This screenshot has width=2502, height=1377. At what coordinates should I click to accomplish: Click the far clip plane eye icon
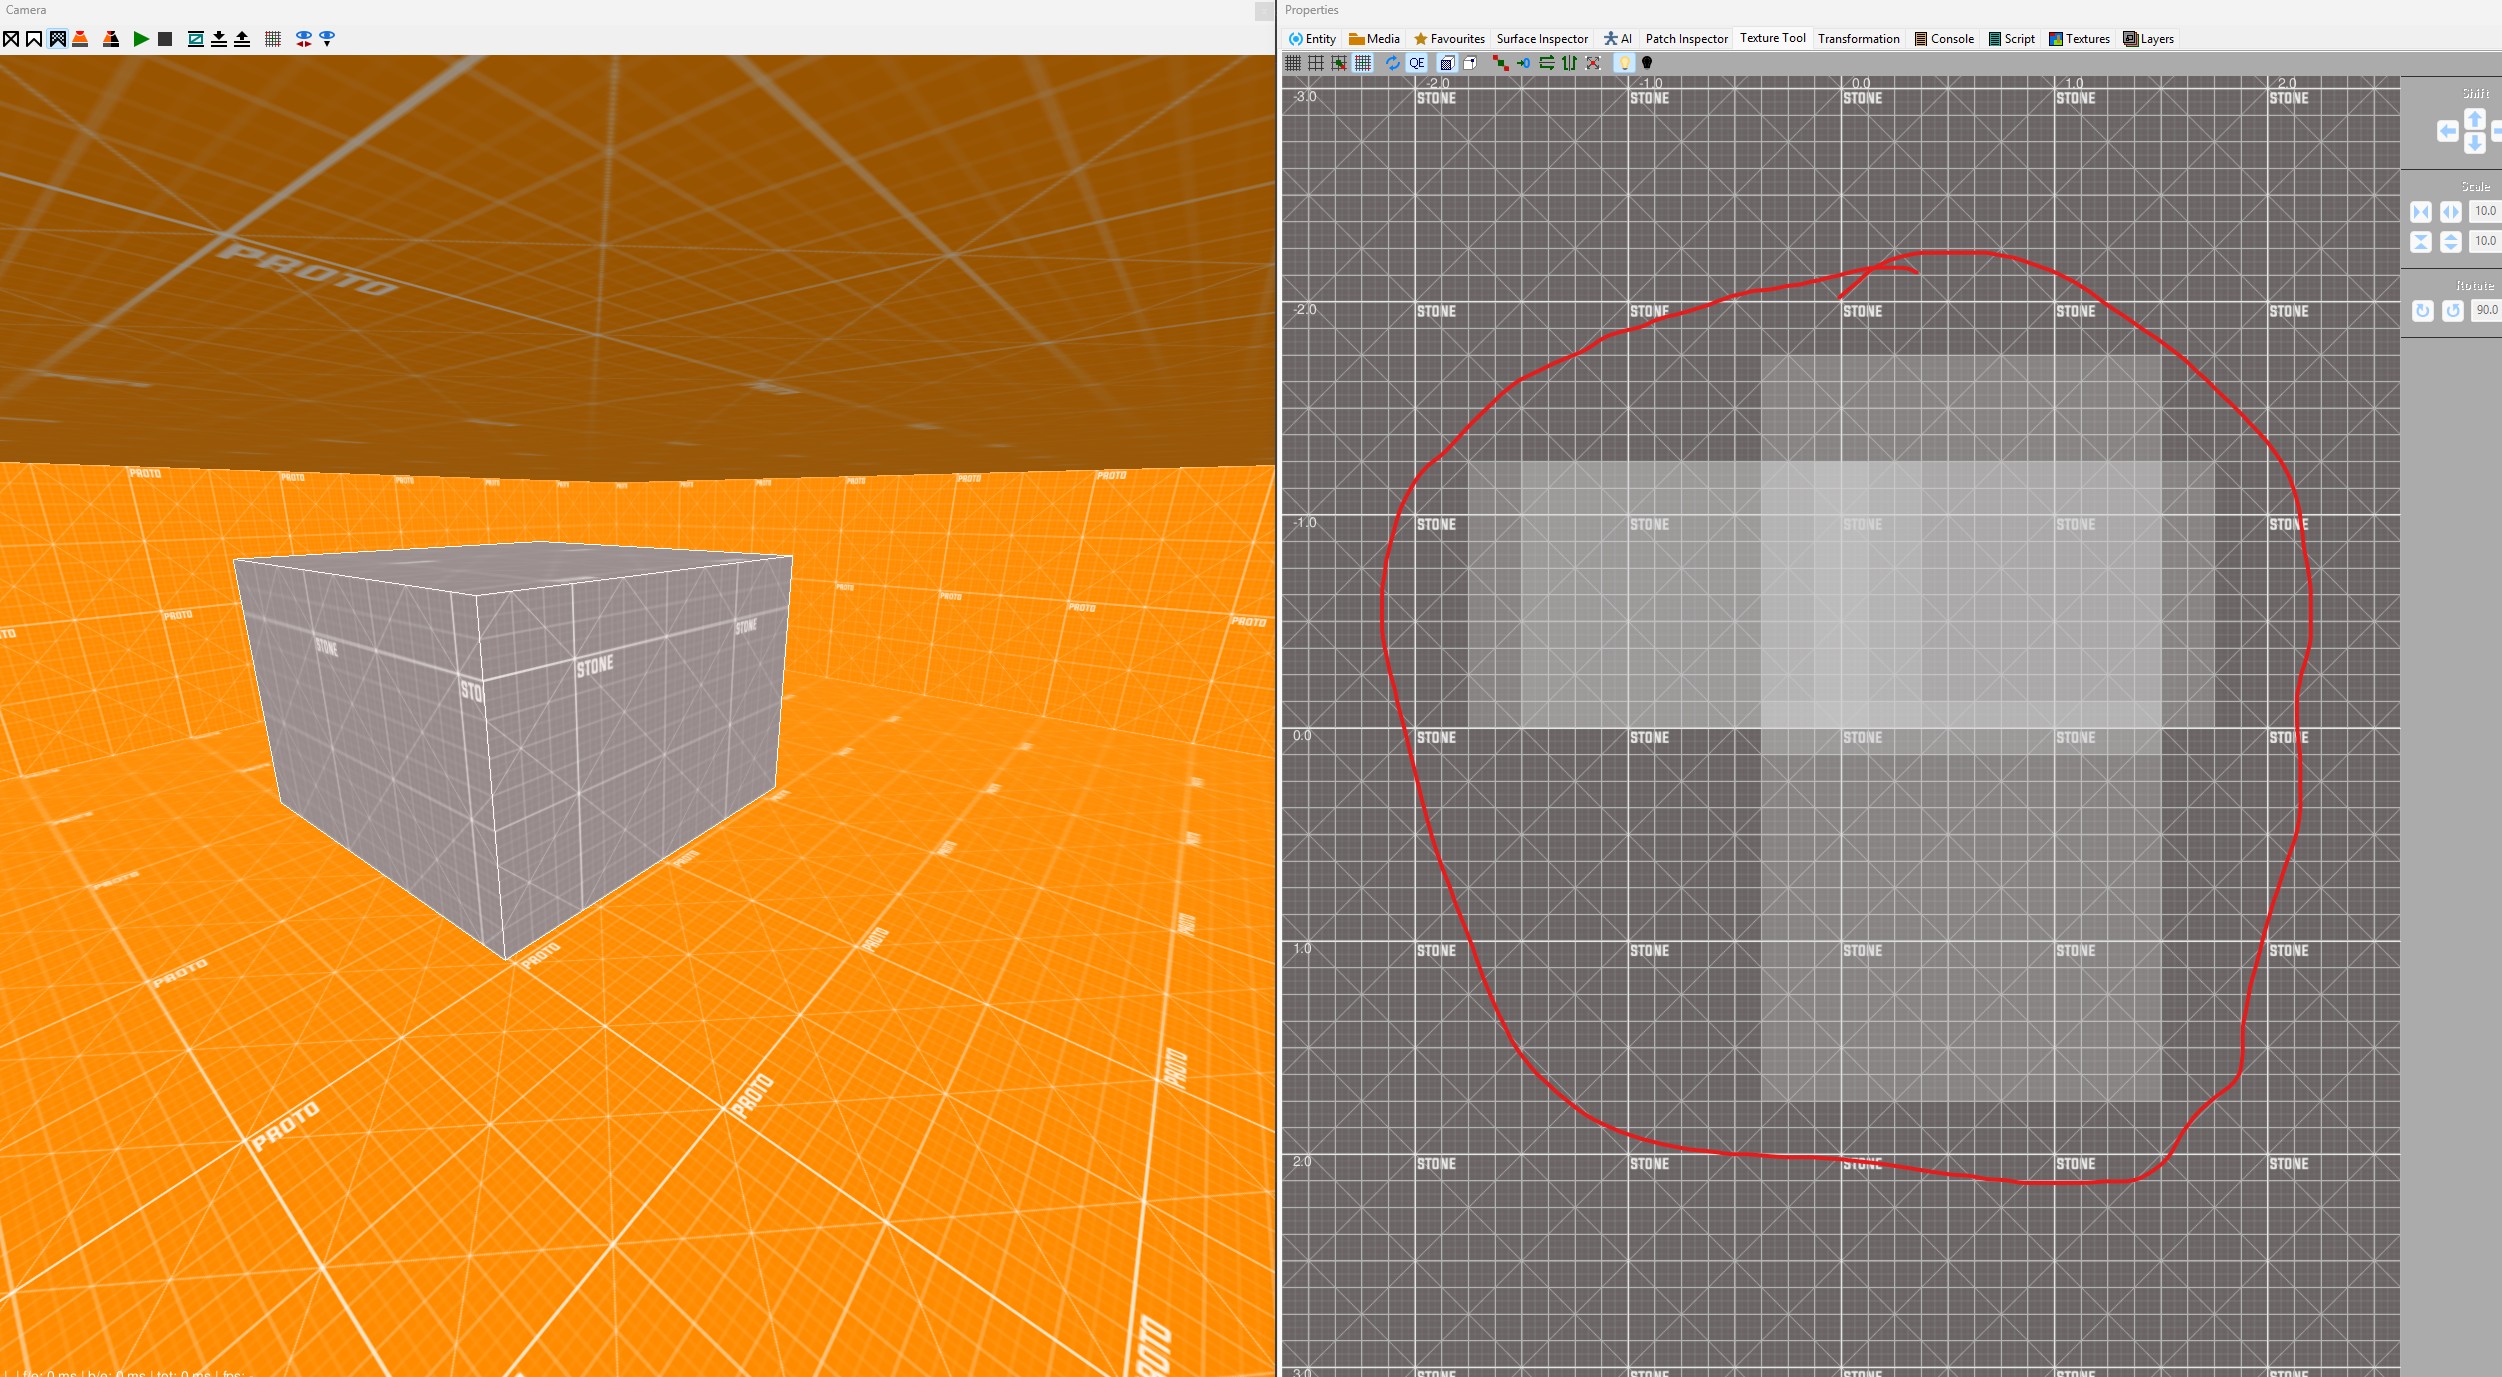304,39
